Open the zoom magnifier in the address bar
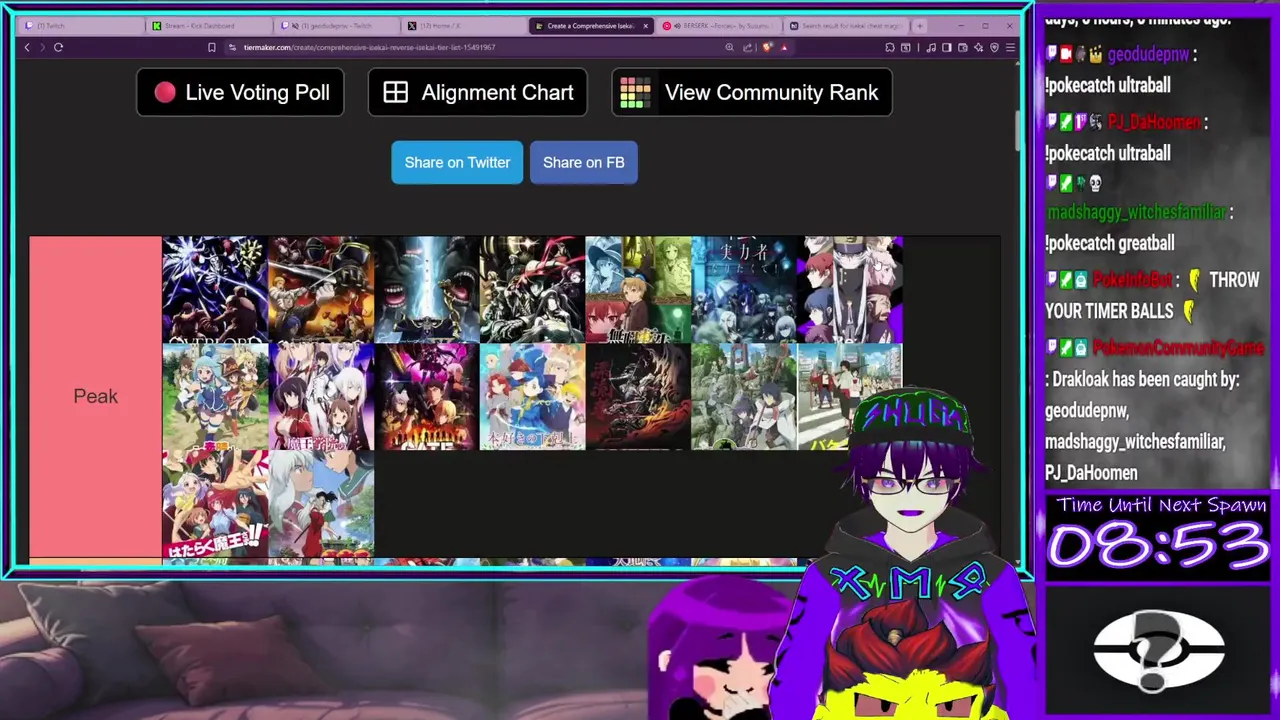This screenshot has height=720, width=1280. pos(729,47)
